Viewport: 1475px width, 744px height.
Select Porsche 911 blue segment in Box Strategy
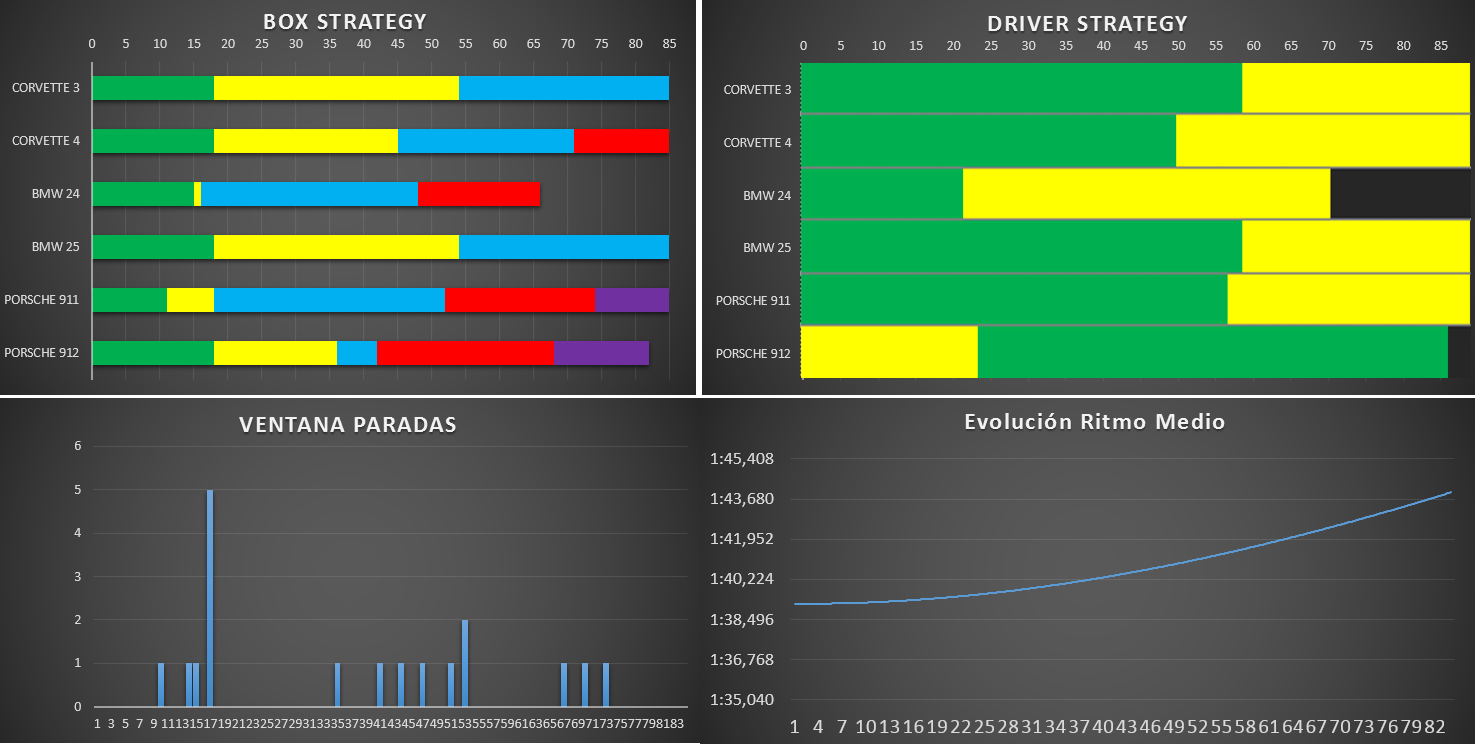(329, 300)
